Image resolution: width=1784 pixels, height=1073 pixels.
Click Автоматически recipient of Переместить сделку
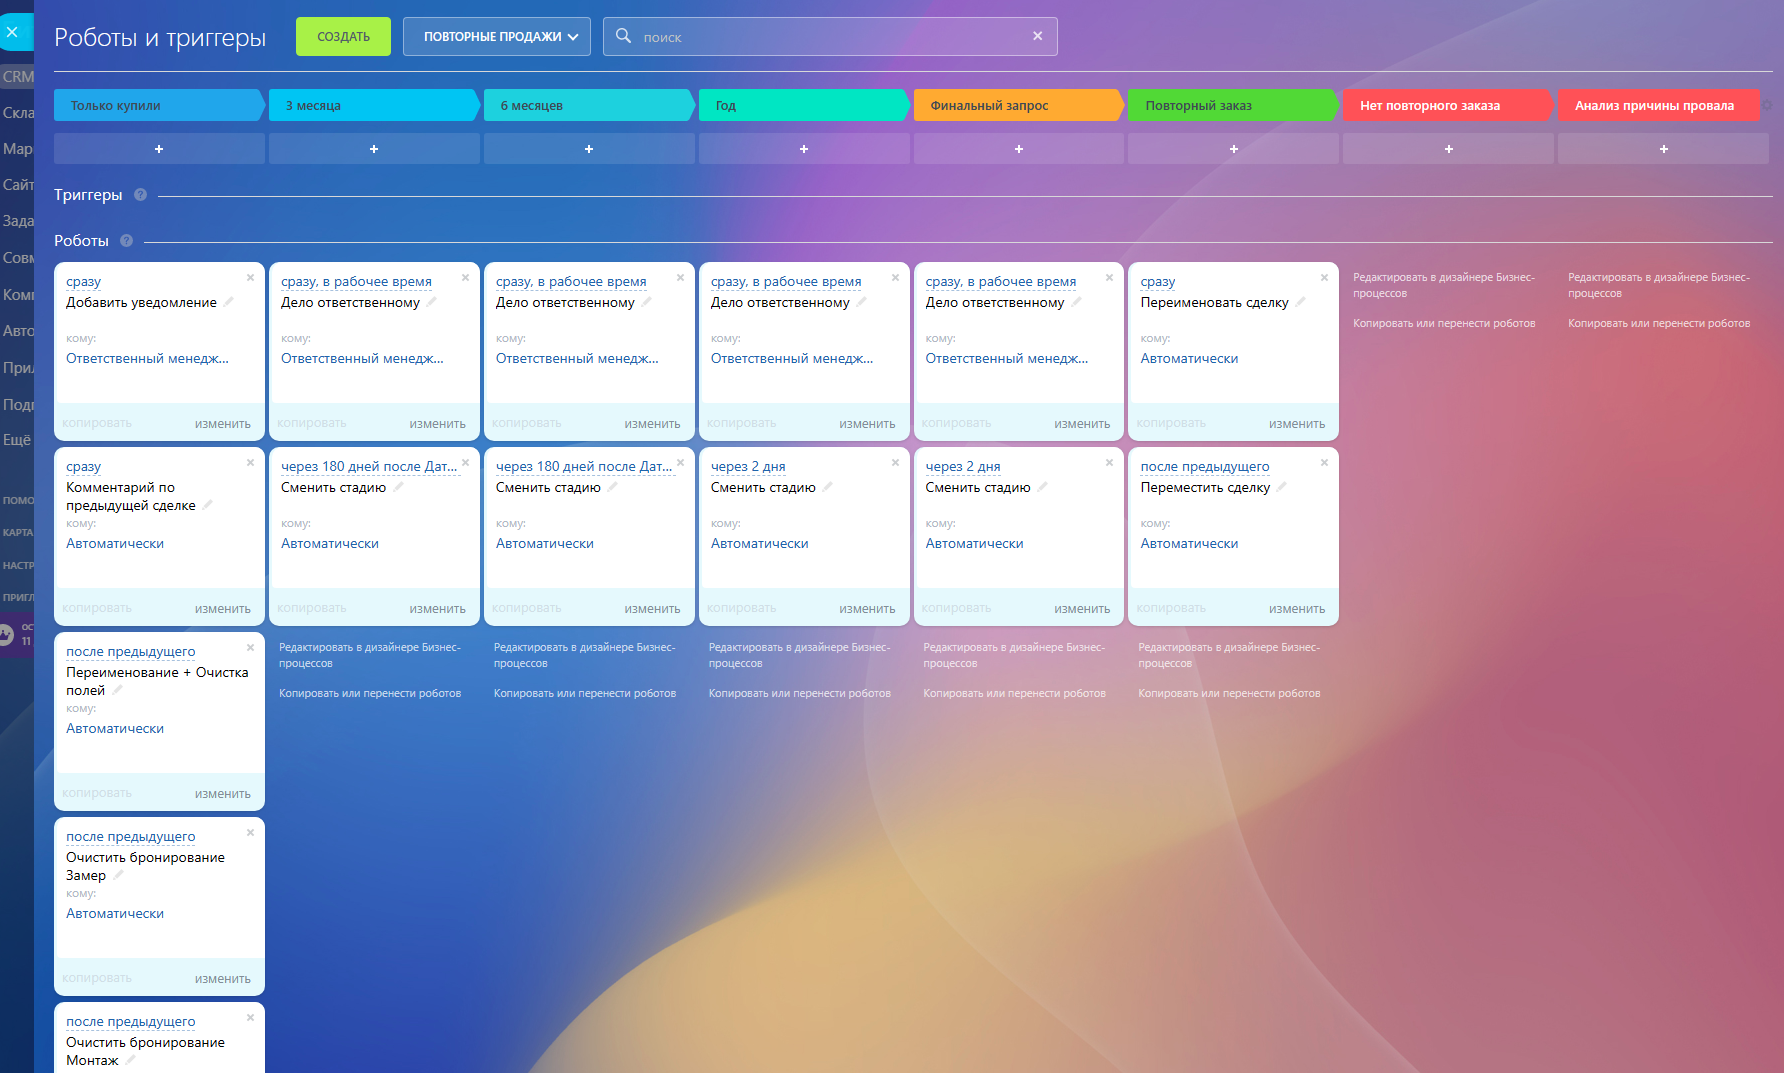[1189, 543]
